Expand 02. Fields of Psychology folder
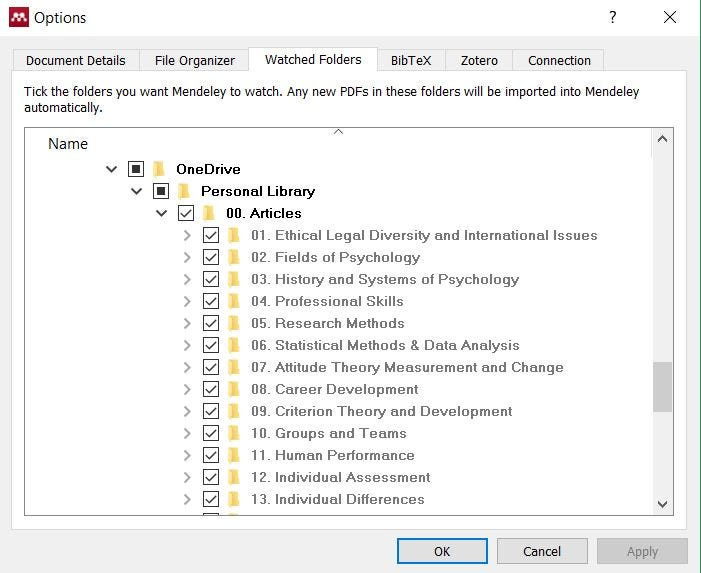 187,257
